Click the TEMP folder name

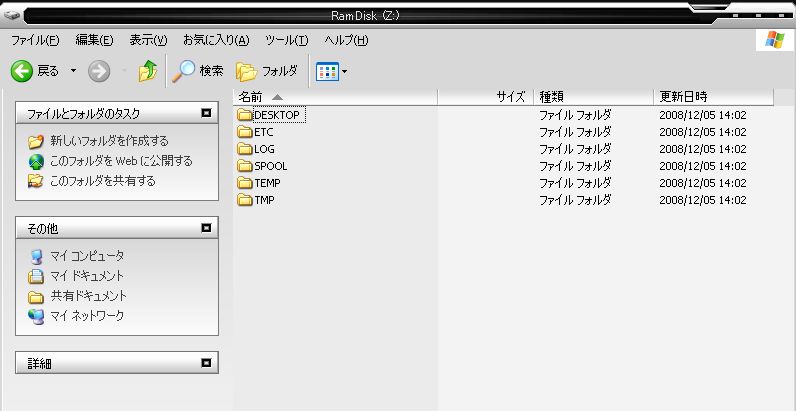pos(267,183)
